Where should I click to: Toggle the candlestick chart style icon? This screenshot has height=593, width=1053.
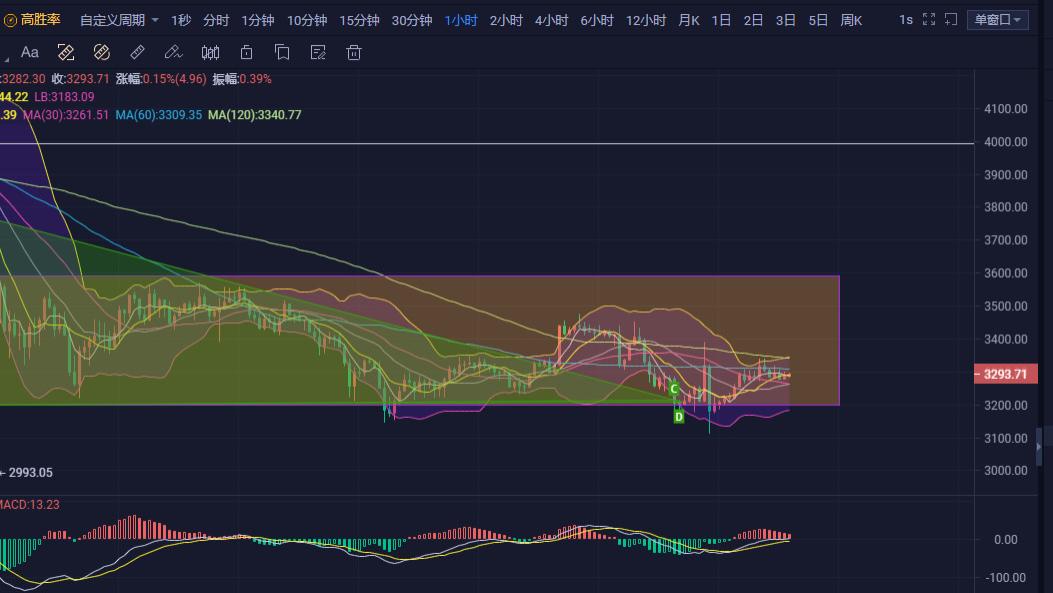point(210,52)
